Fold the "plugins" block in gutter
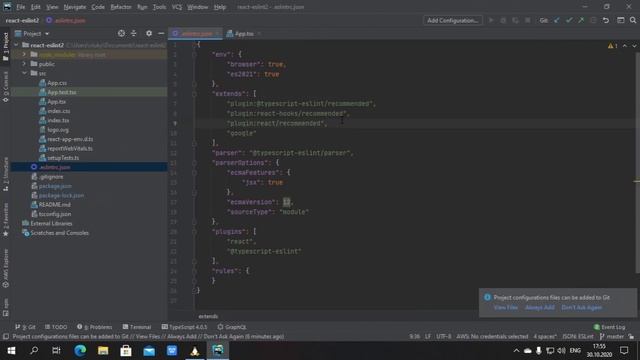The image size is (640, 360). click(x=194, y=232)
